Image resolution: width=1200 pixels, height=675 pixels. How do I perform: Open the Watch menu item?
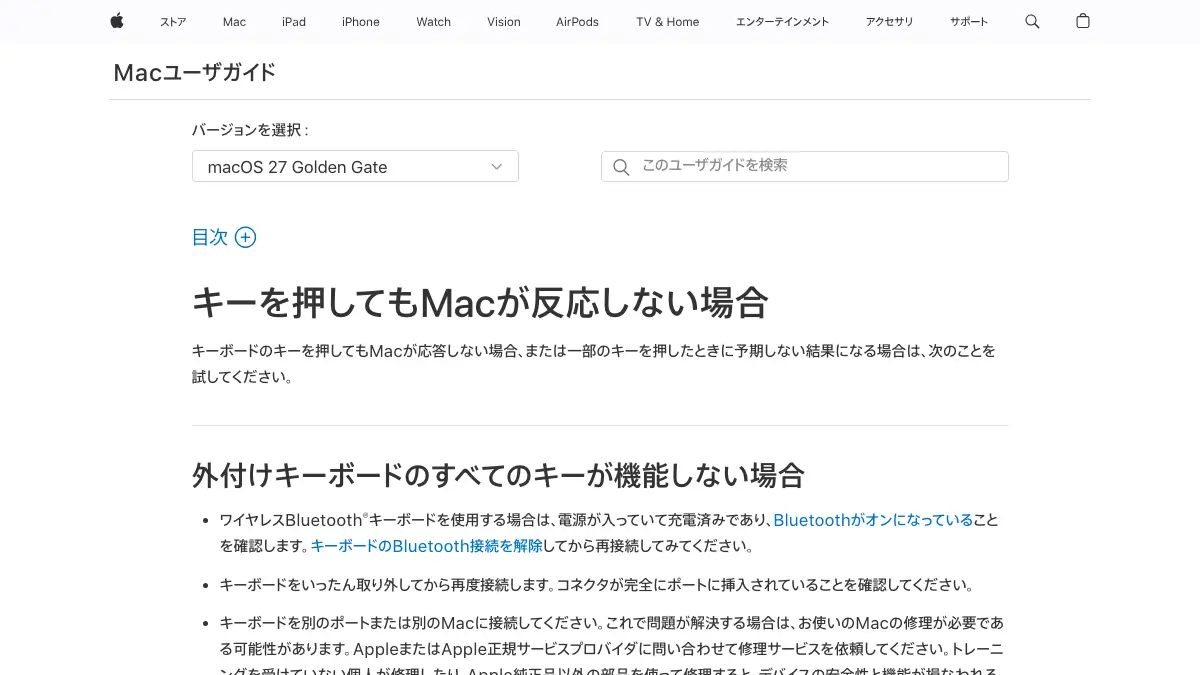[434, 22]
